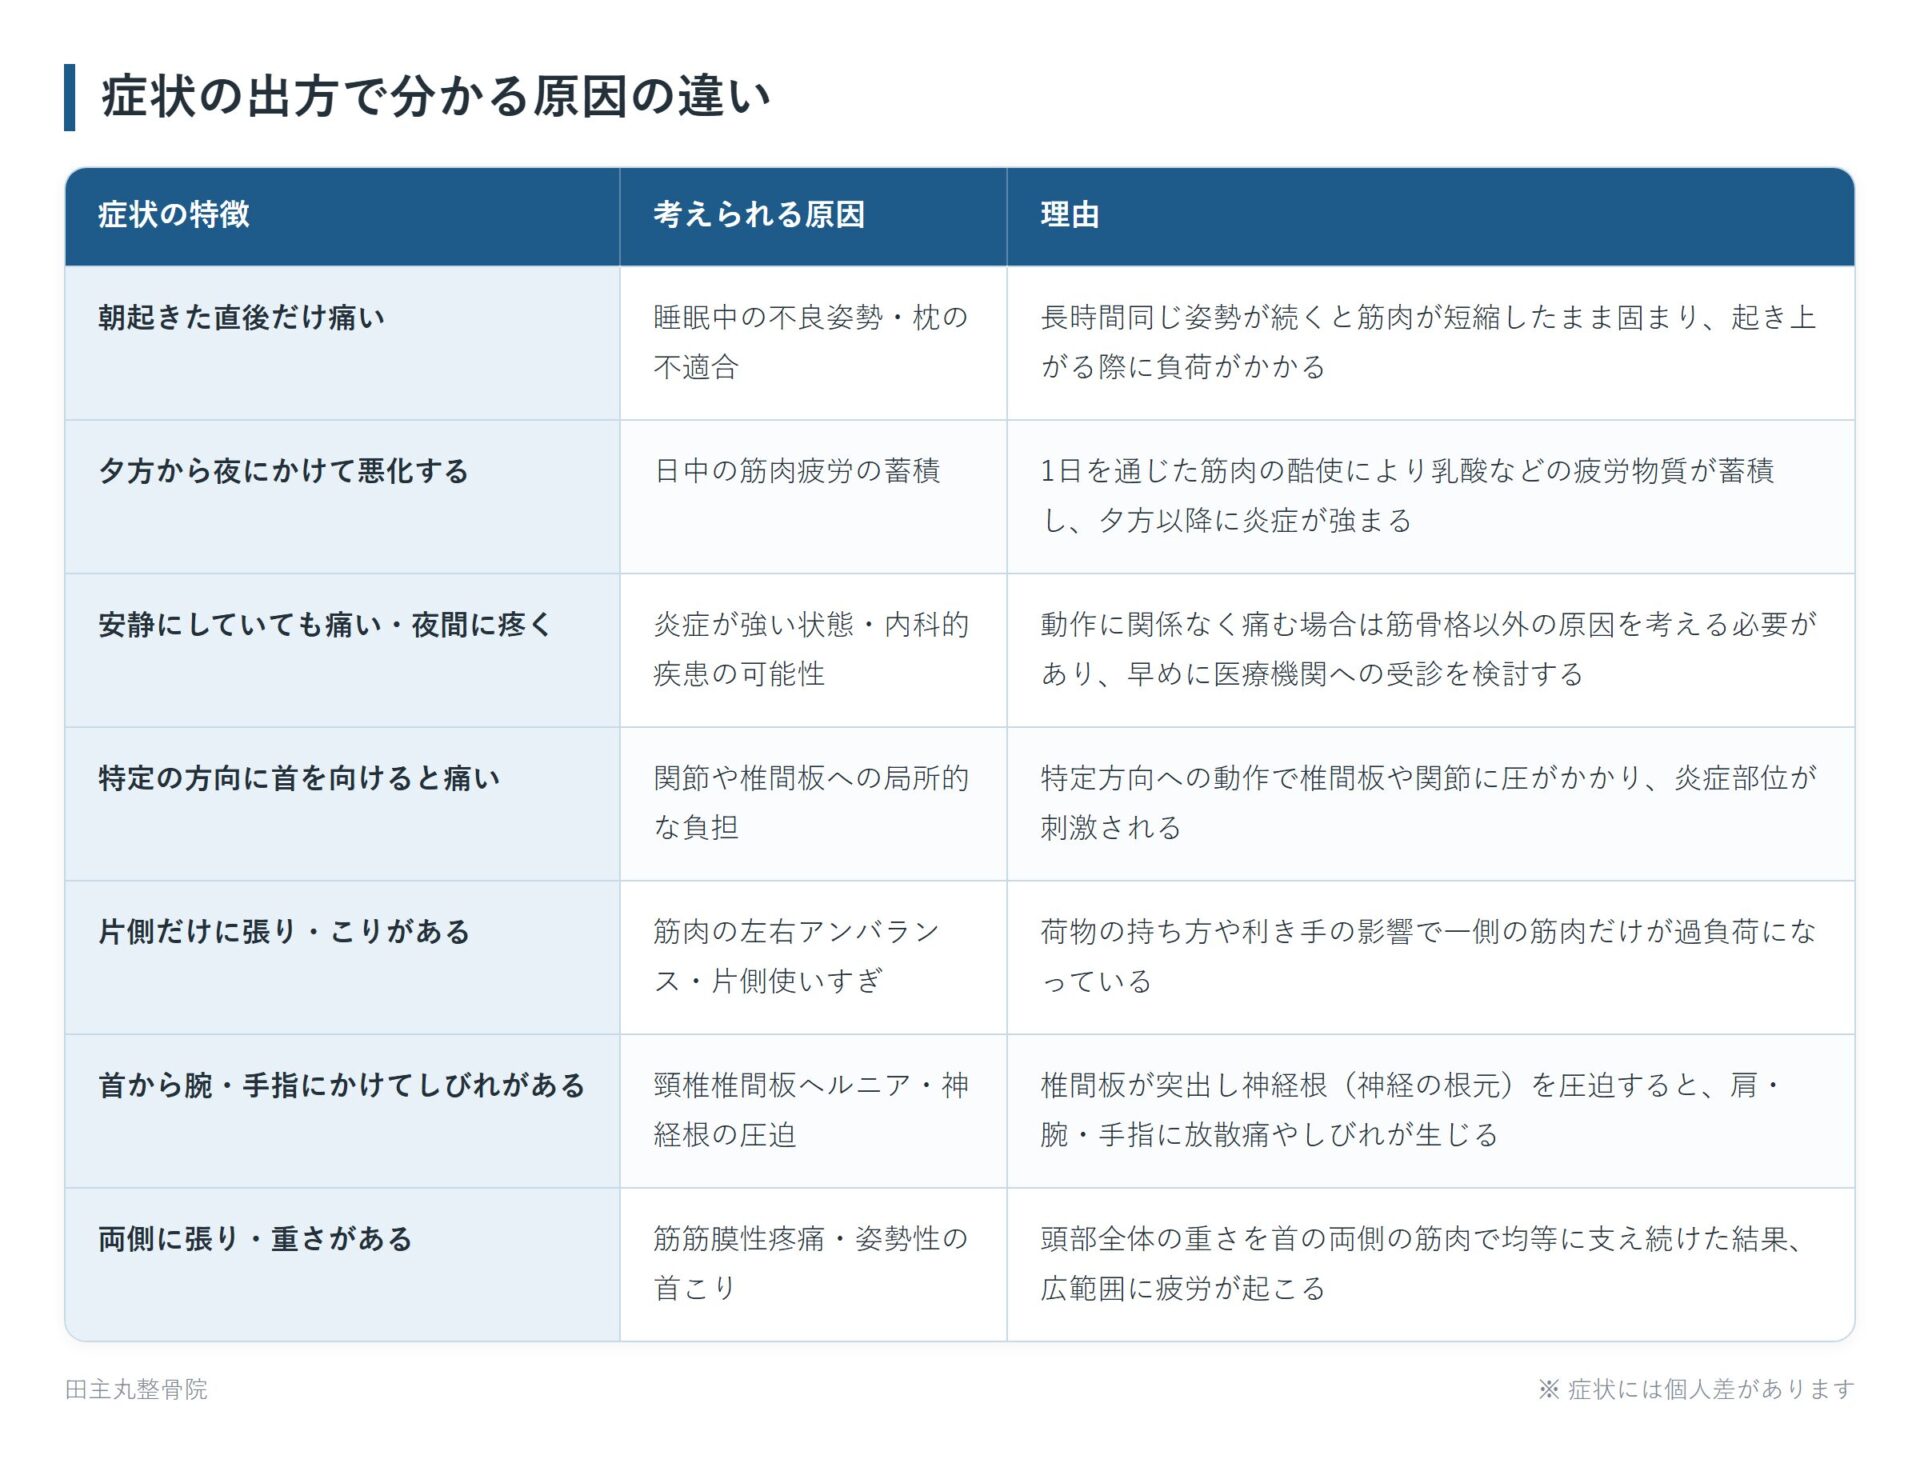Select the cell 頸椎椎間板ヘルニア・神経根の圧迫
Image resolution: width=1920 pixels, height=1475 pixels.
click(813, 1111)
